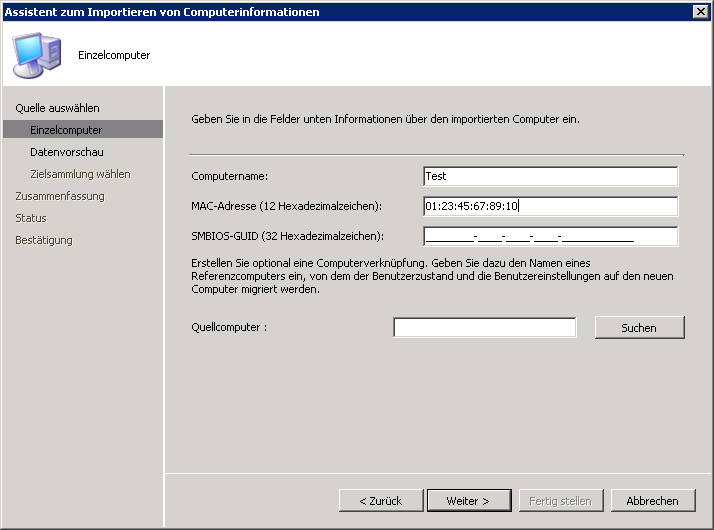Screen dimensions: 714x530
Task: Select the 'Bestätigung' step
Action: point(44,240)
